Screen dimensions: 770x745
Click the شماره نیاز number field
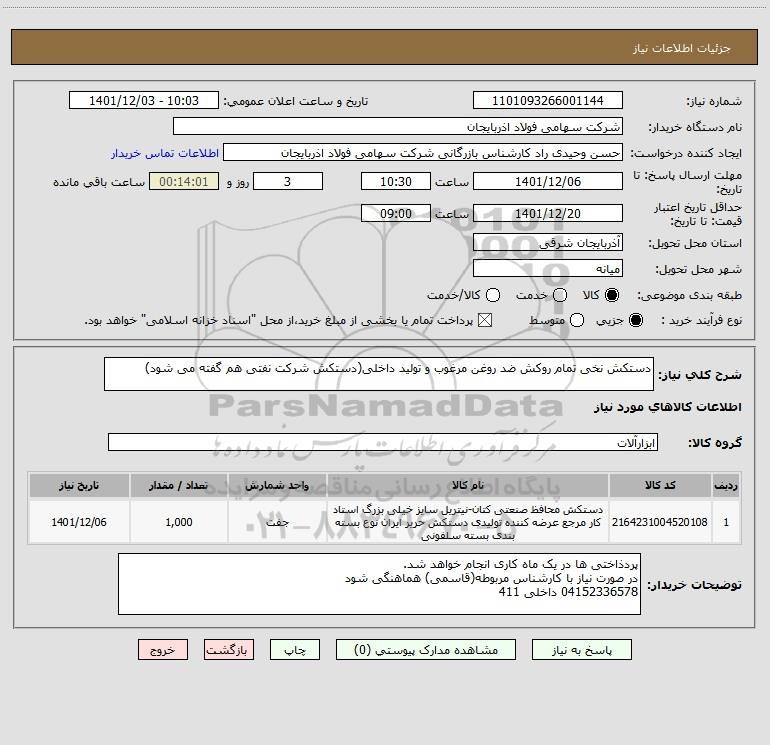pyautogui.click(x=548, y=100)
